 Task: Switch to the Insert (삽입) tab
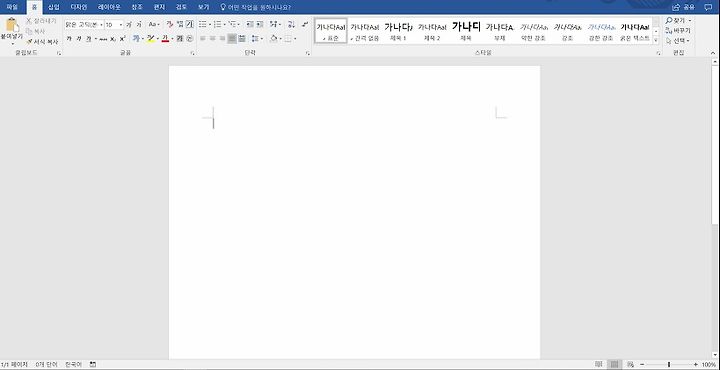(54, 7)
